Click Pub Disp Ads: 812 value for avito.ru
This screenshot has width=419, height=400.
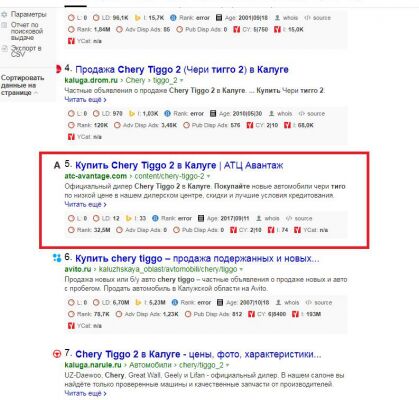coord(237,314)
